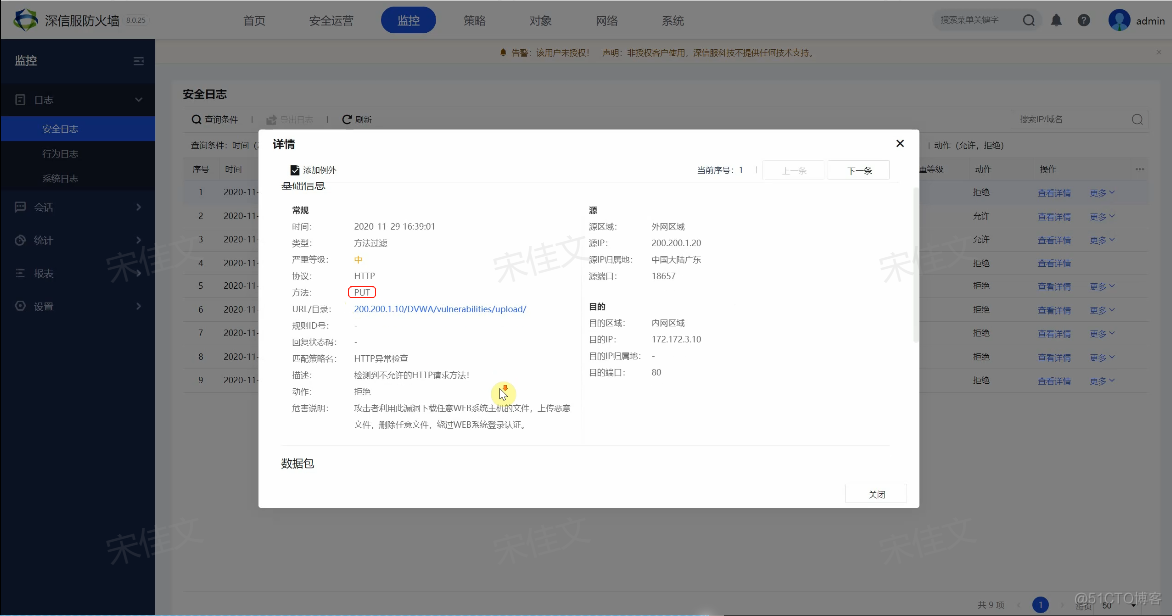This screenshot has height=616, width=1172.
Task: Click the notification bell icon in top bar
Action: pos(1057,19)
